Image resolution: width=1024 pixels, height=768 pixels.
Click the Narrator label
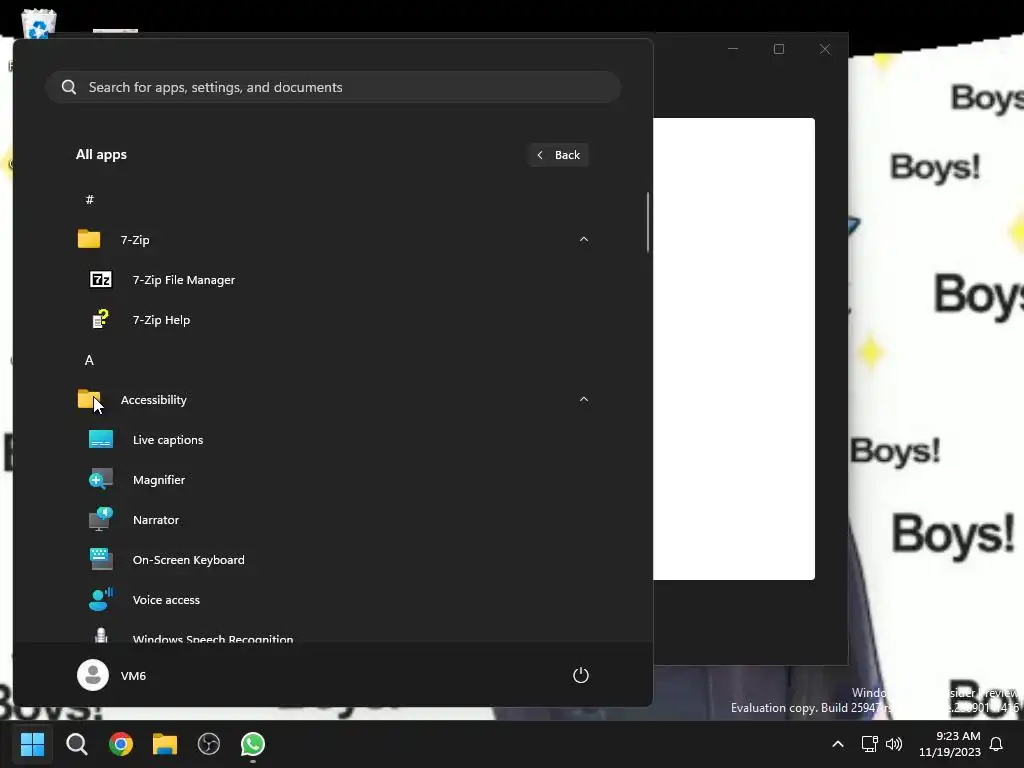(x=155, y=520)
